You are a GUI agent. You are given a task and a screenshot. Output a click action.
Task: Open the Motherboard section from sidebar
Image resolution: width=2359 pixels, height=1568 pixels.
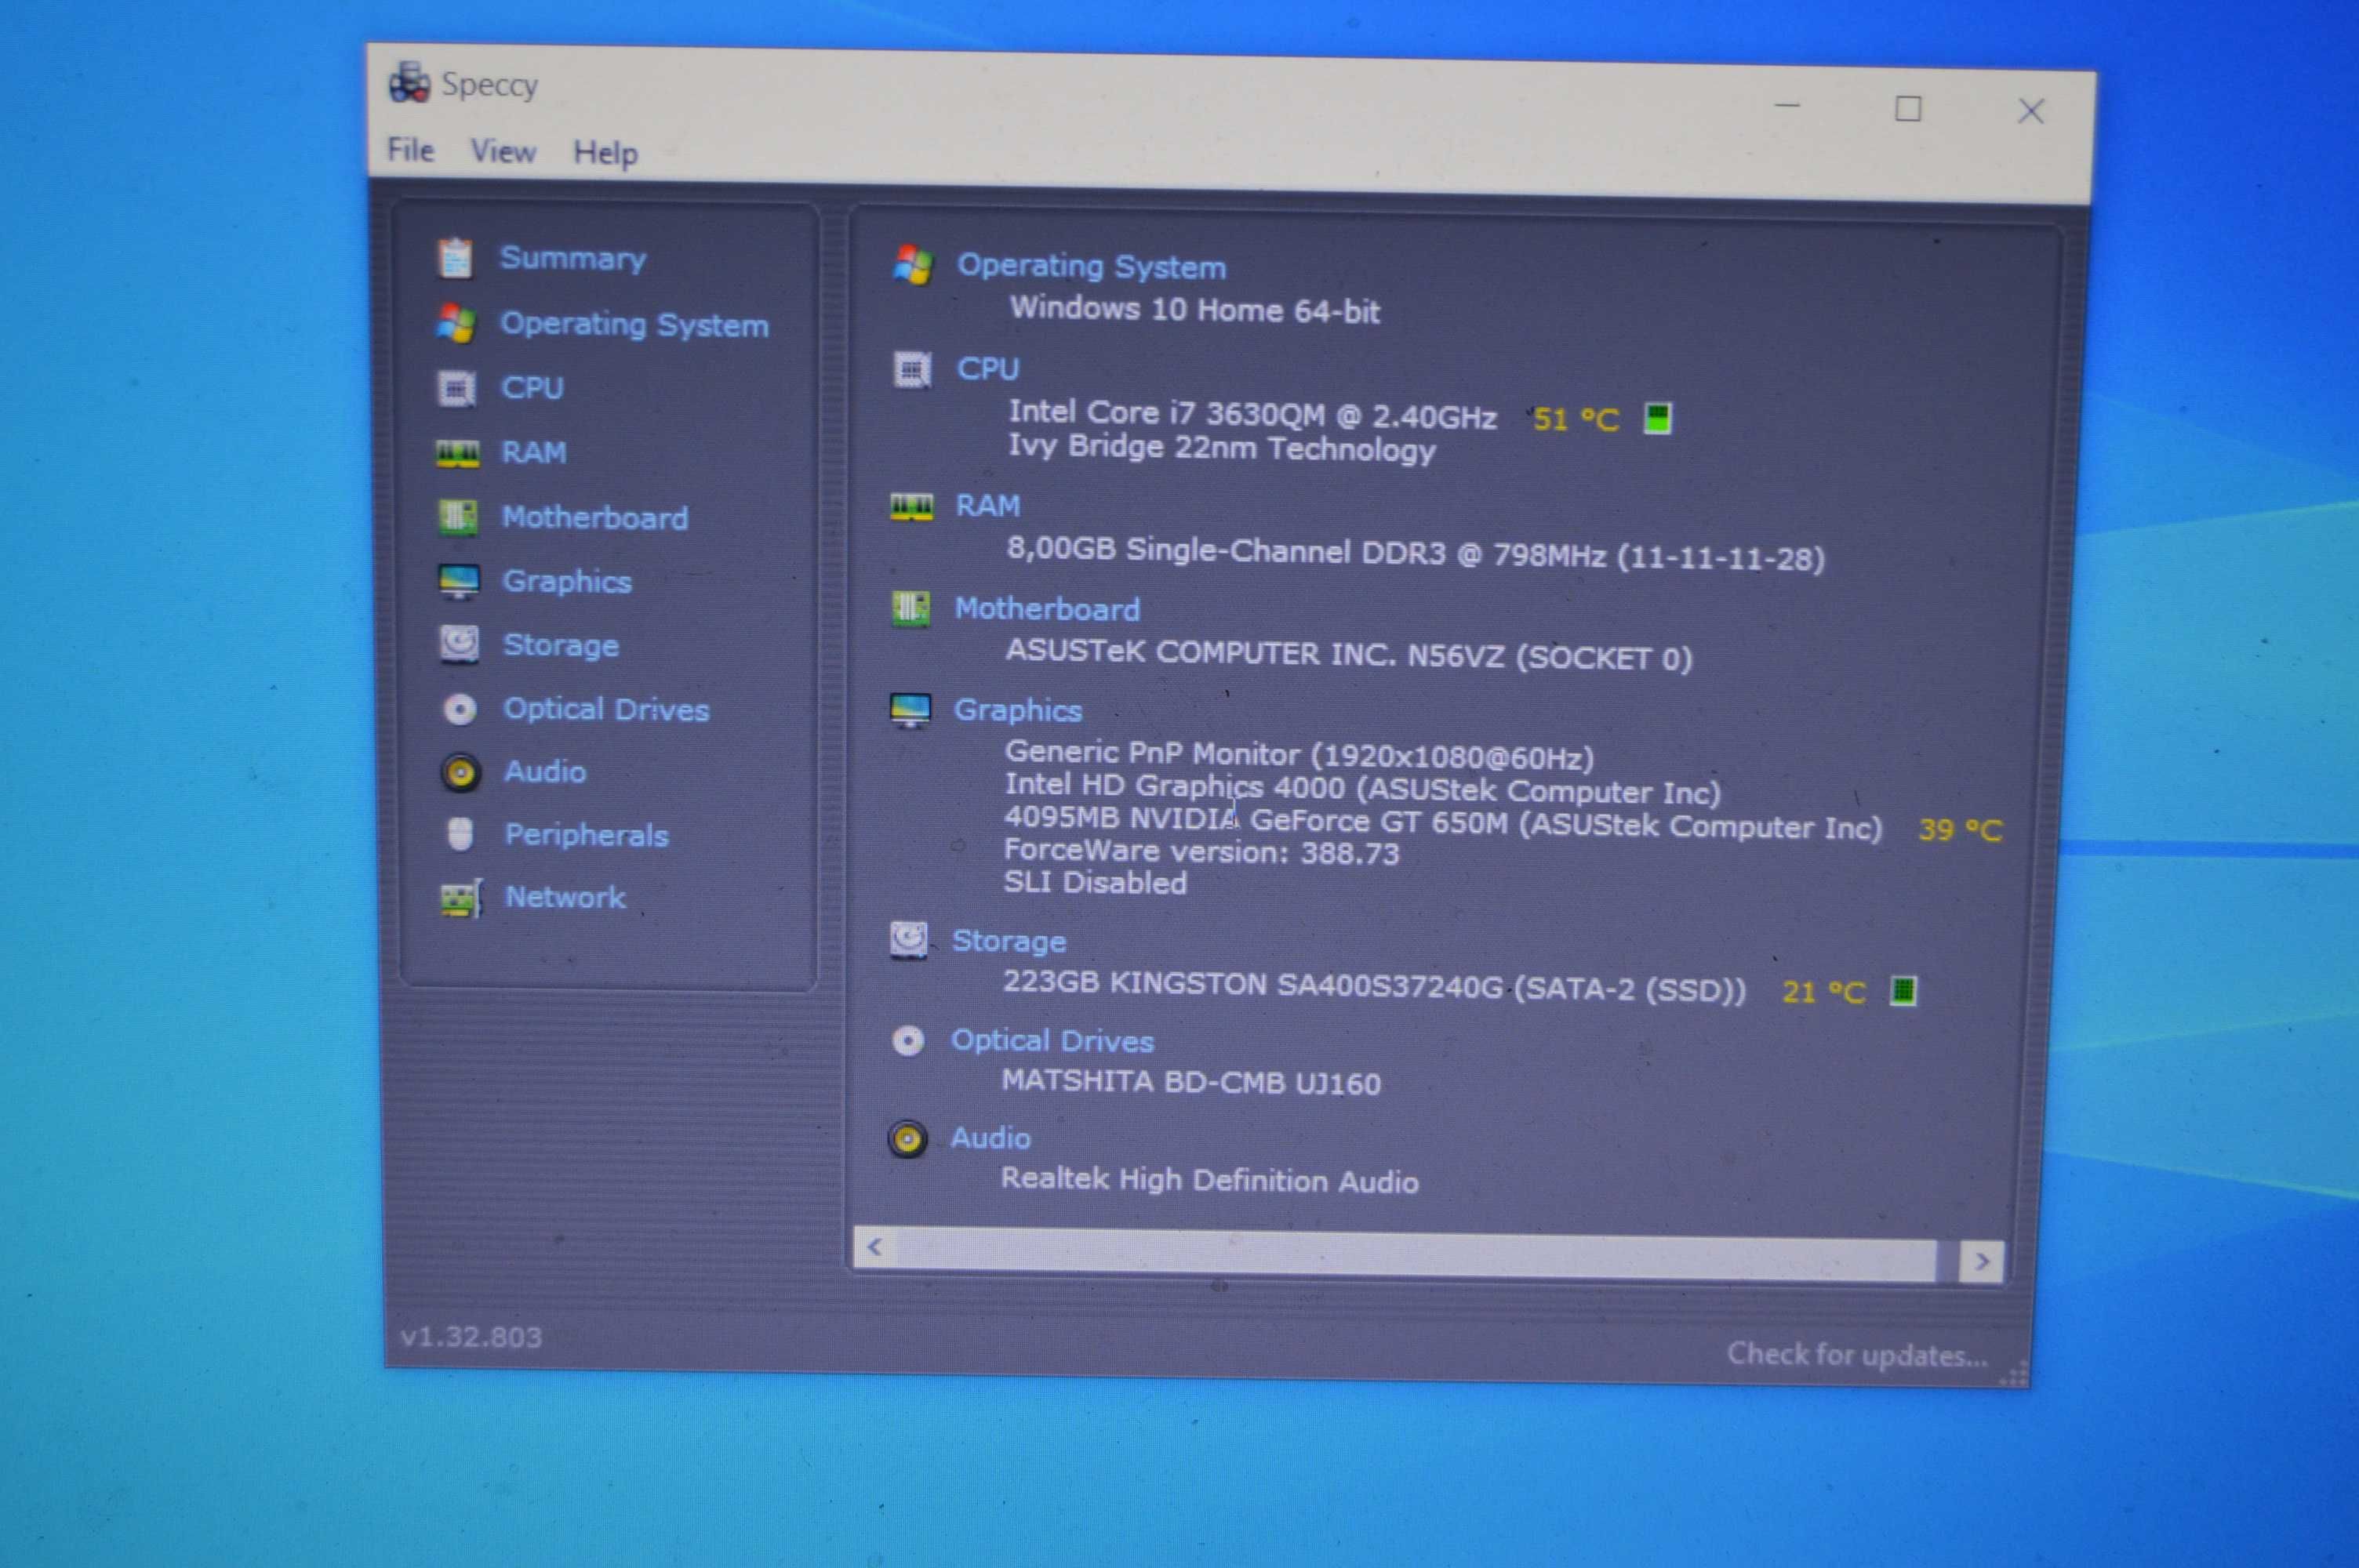[x=595, y=518]
